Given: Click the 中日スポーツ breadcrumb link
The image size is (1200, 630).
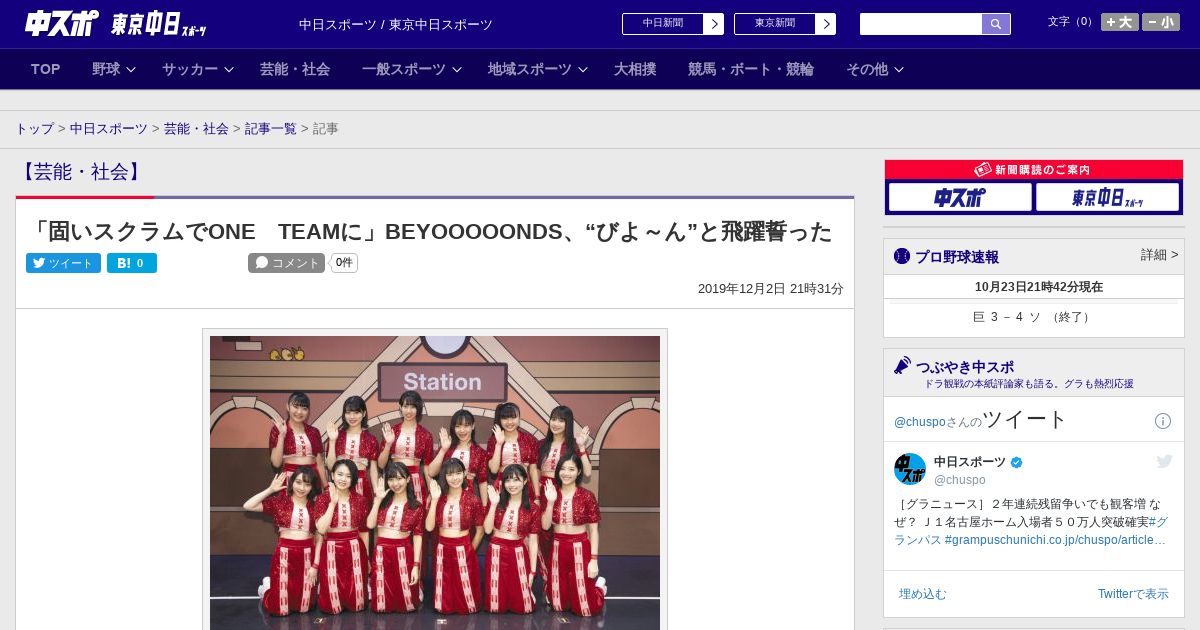Looking at the screenshot, I should tap(109, 129).
